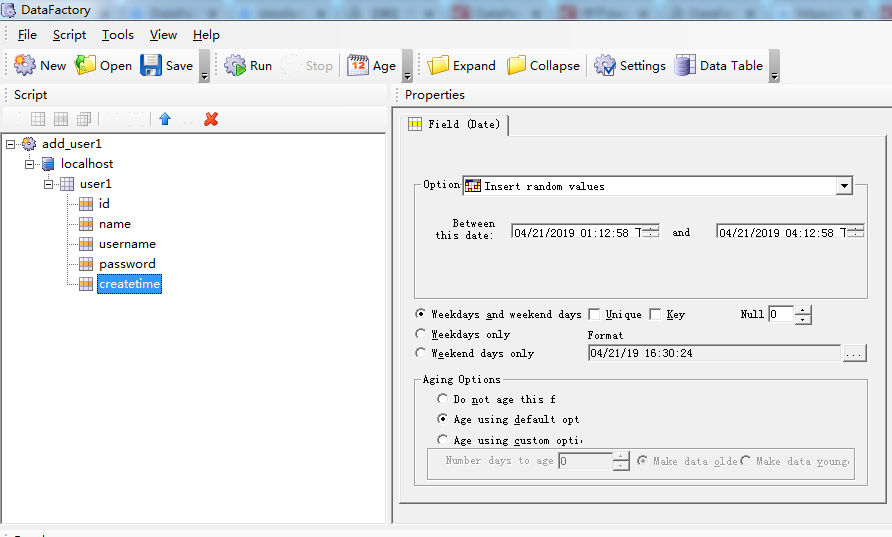Move item up with blue arrow
The image size is (892, 537).
pyautogui.click(x=165, y=119)
